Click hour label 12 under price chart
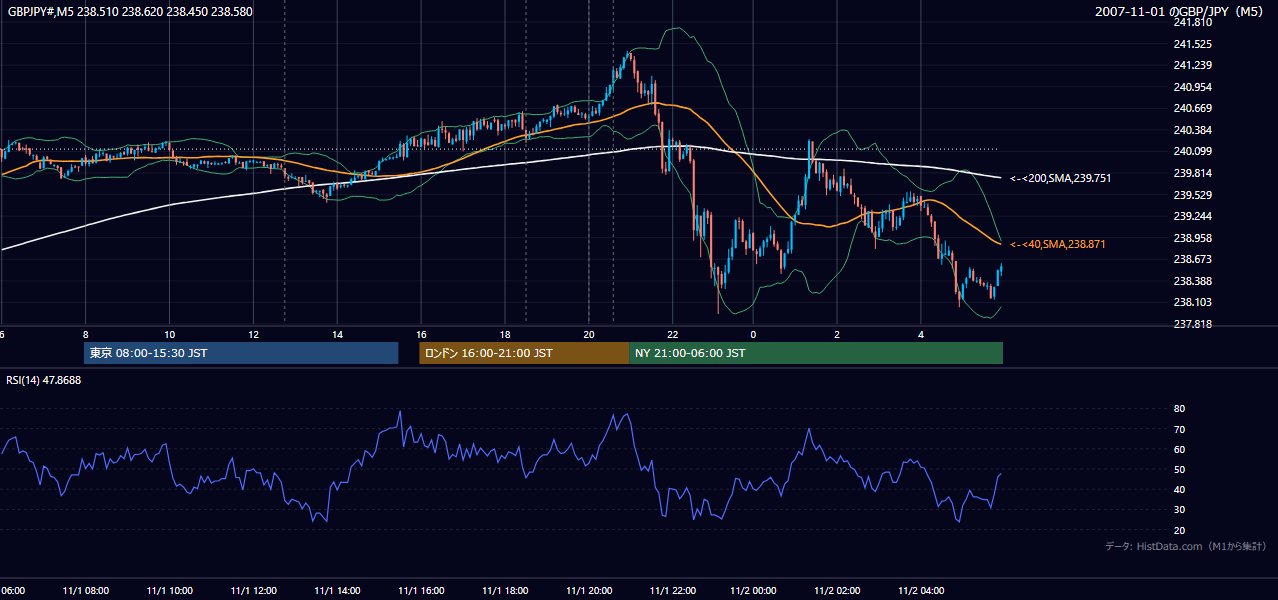Screen dimensions: 1278x600 (x=253, y=334)
